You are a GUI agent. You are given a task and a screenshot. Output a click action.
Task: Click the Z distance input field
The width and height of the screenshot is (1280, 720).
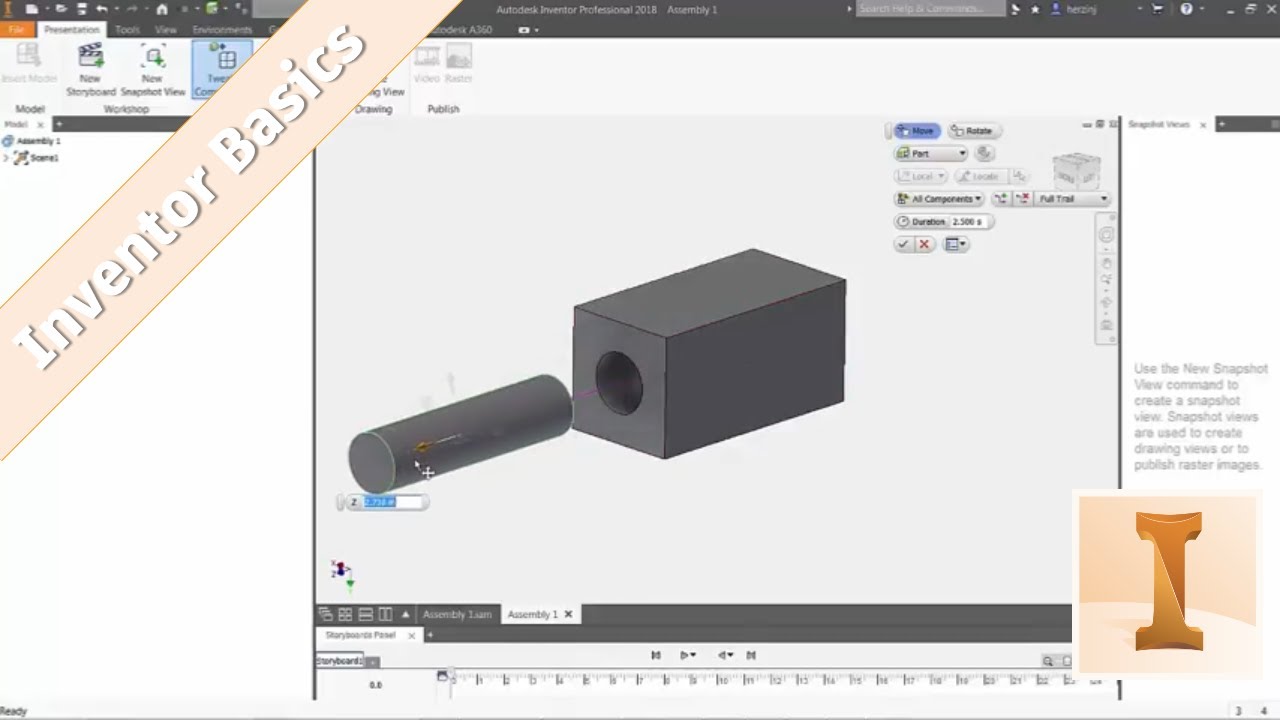click(x=392, y=502)
